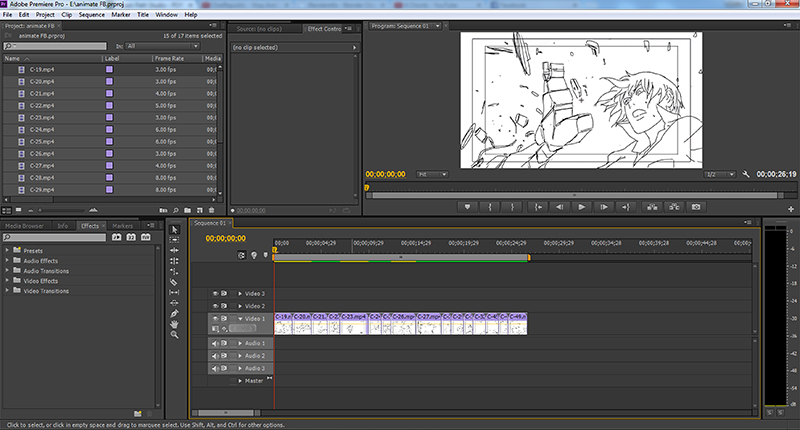
Task: Open Program monitor settings wrench
Action: 746,174
